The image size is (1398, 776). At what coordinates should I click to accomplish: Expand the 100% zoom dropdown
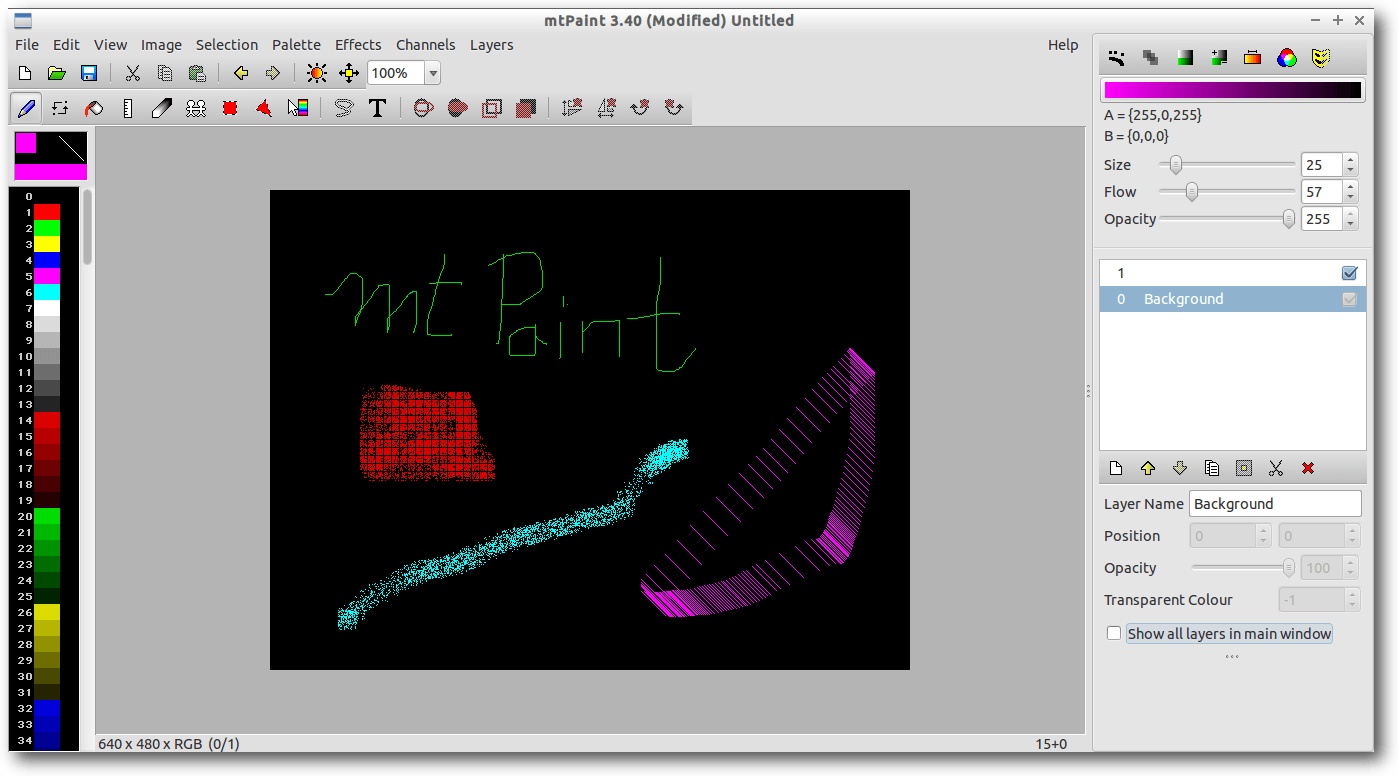click(432, 73)
